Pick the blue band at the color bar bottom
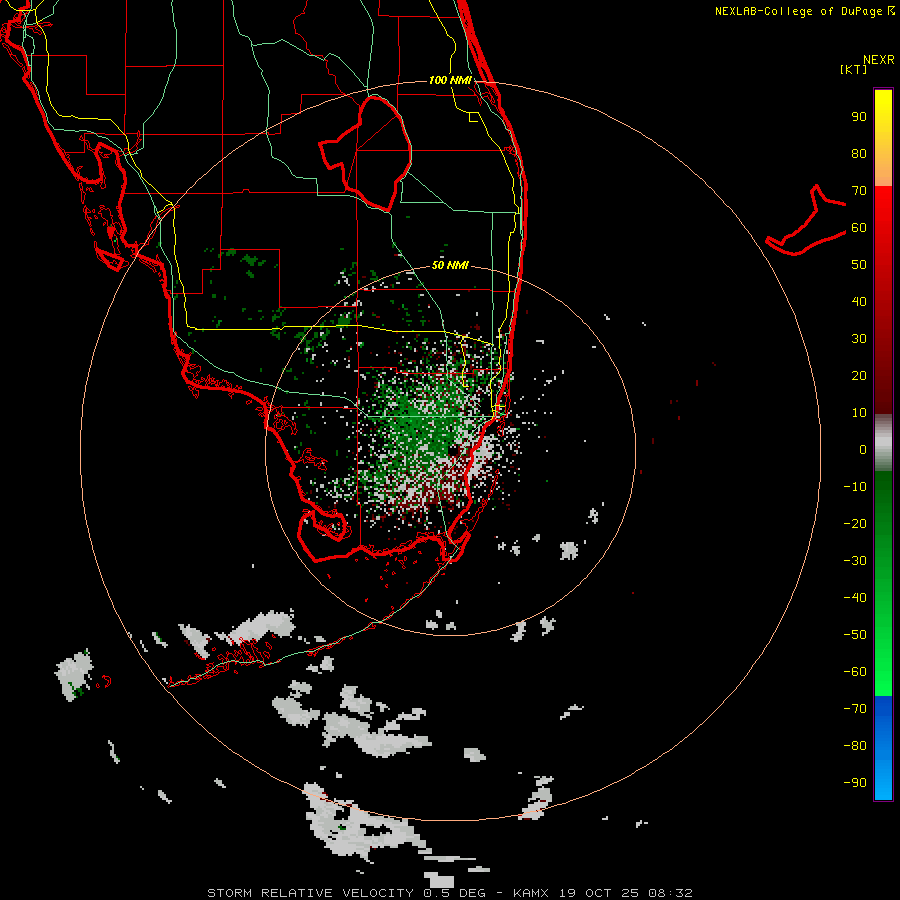 click(883, 748)
